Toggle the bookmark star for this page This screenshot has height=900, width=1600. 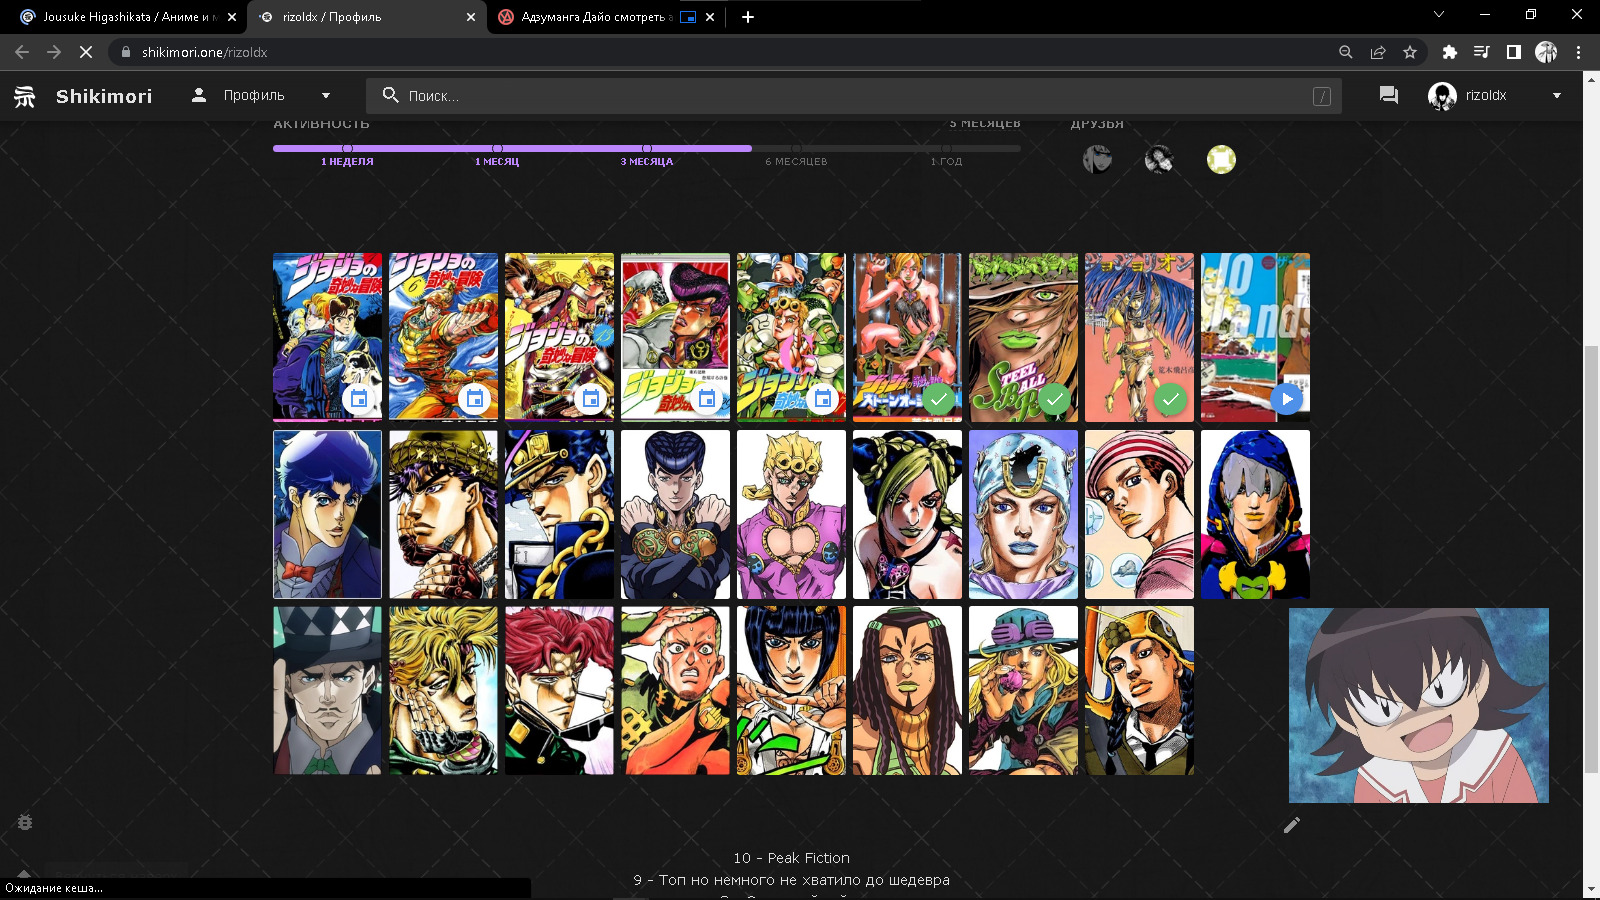[x=1410, y=52]
